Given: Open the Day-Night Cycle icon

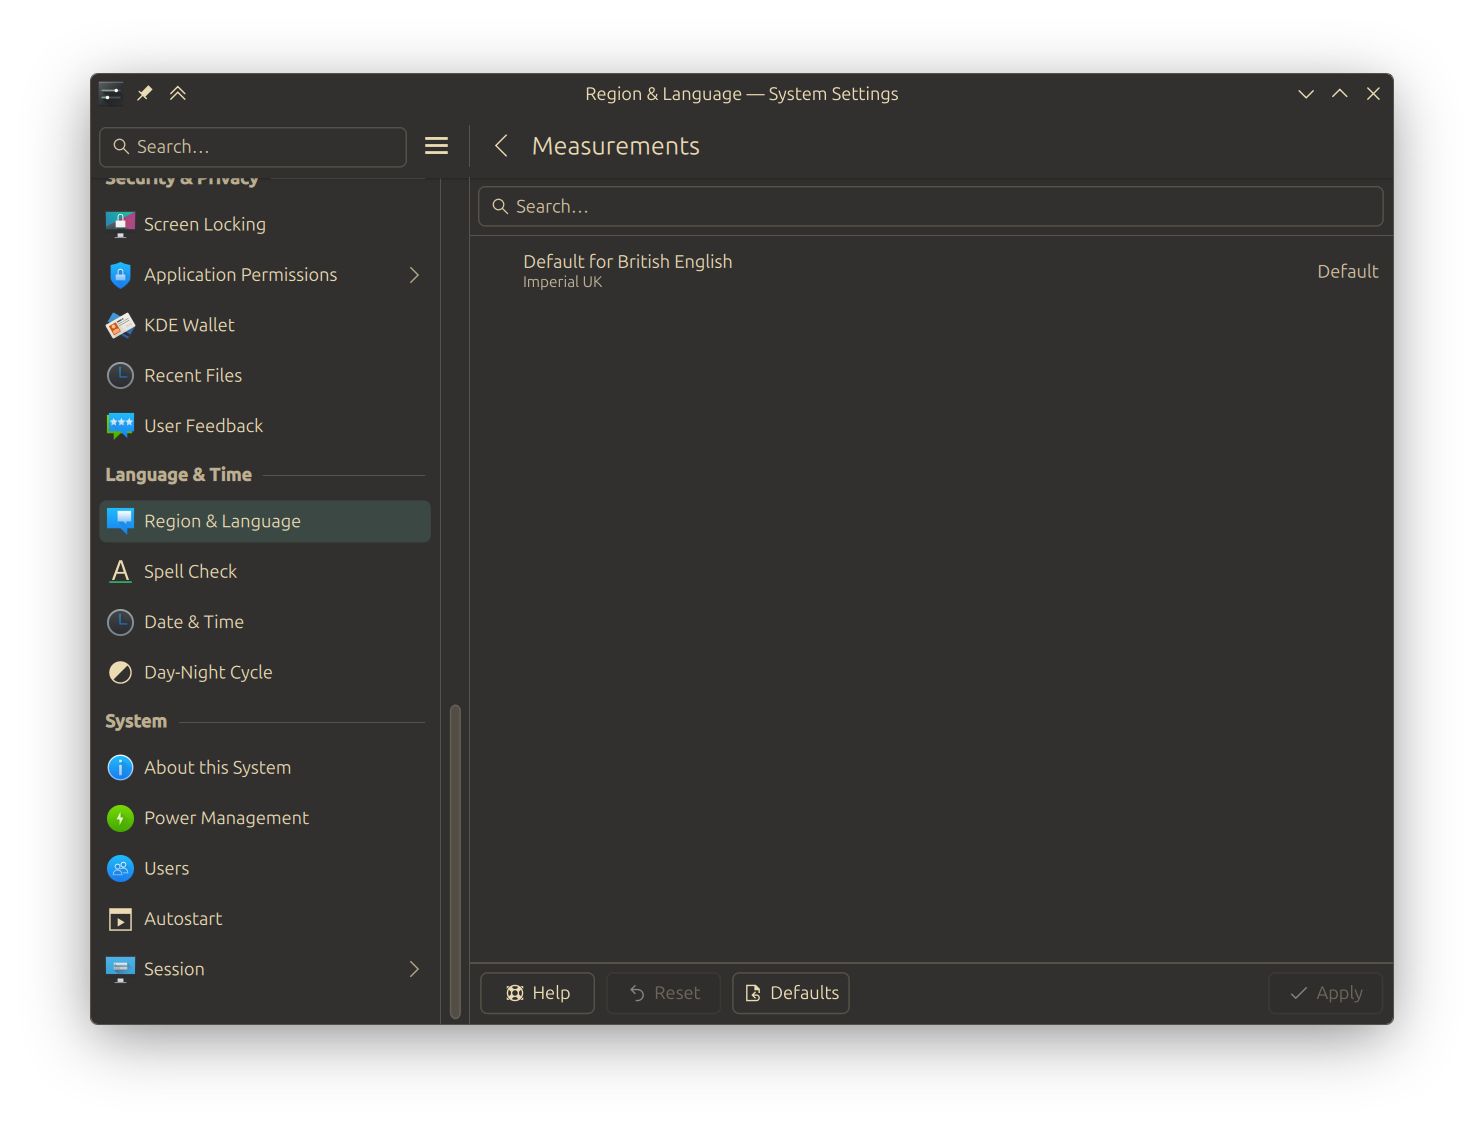Looking at the screenshot, I should (120, 672).
